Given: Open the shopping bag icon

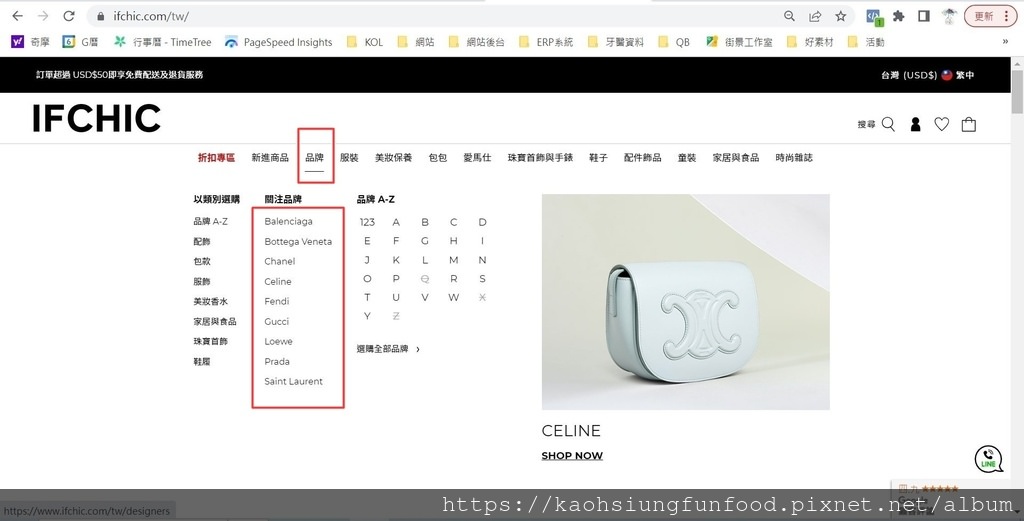Looking at the screenshot, I should pyautogui.click(x=968, y=124).
